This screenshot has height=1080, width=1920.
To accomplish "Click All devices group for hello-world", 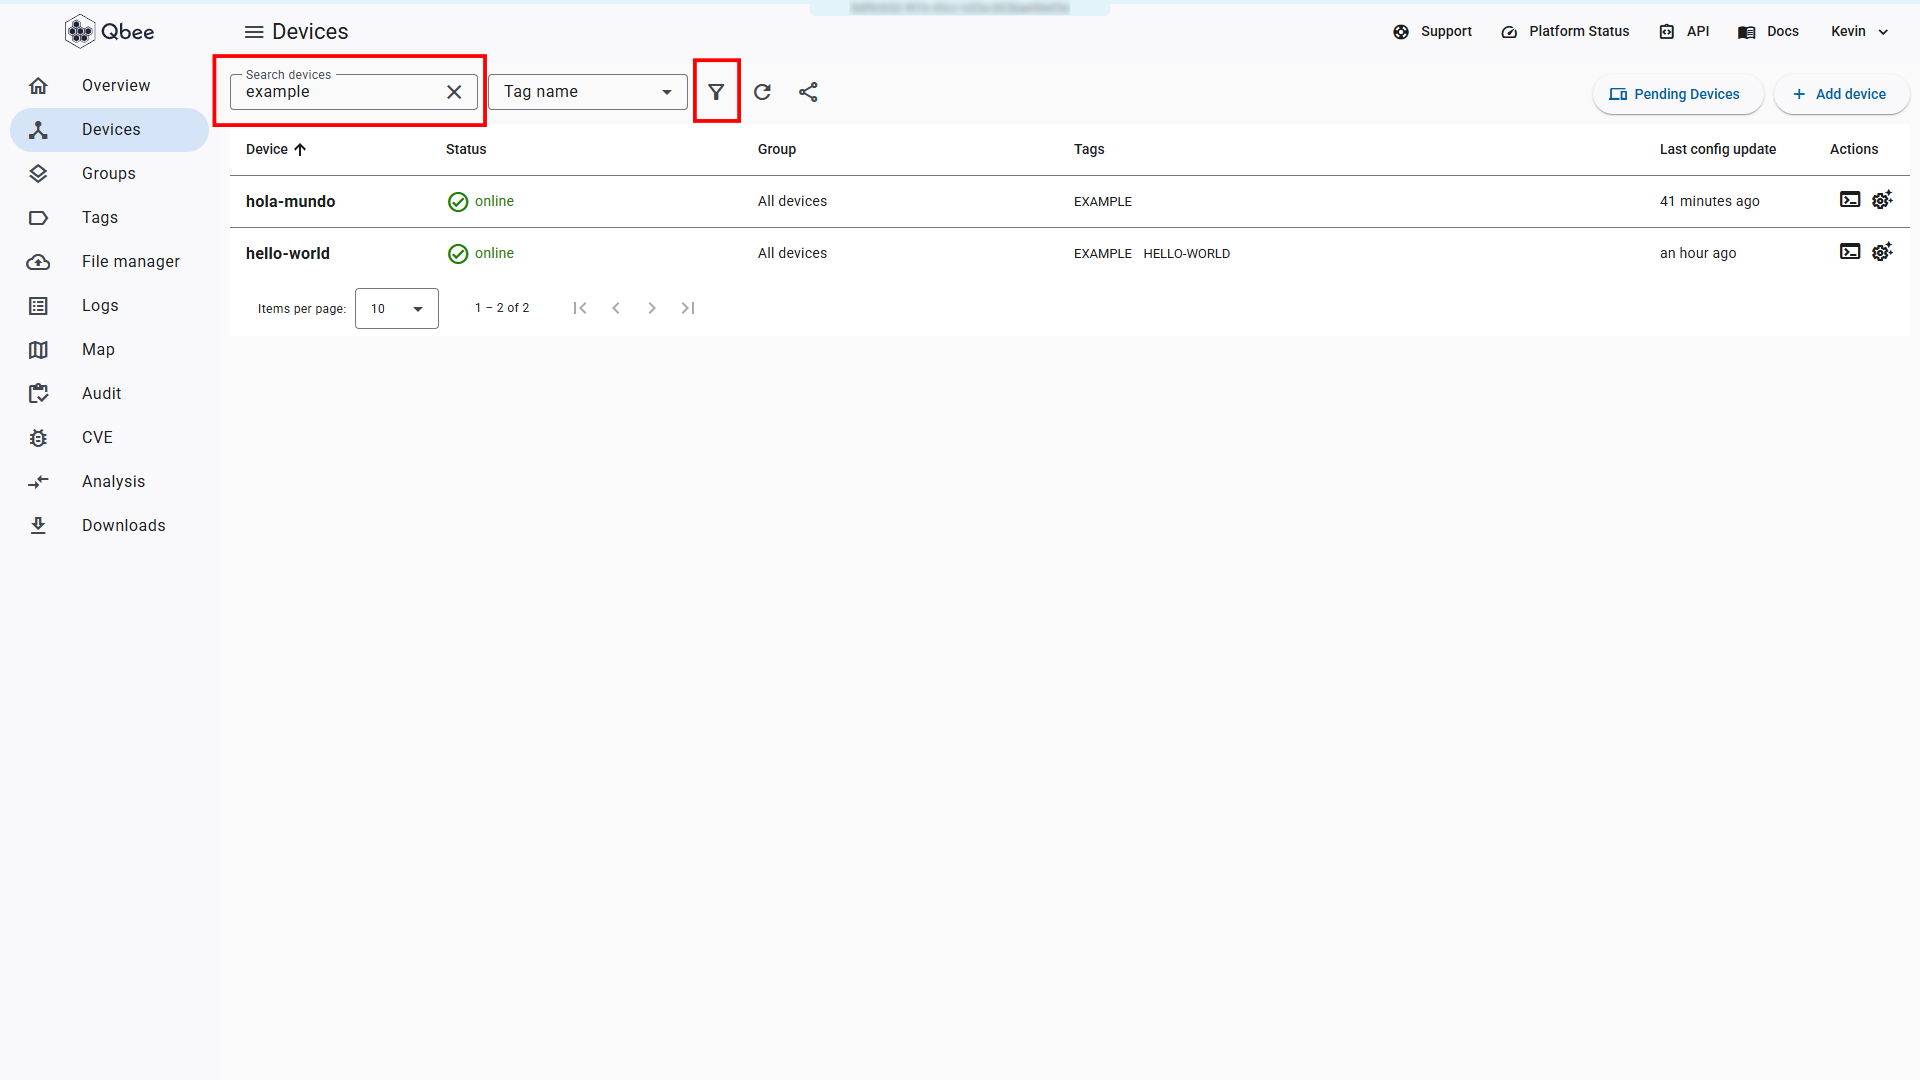I will [792, 254].
